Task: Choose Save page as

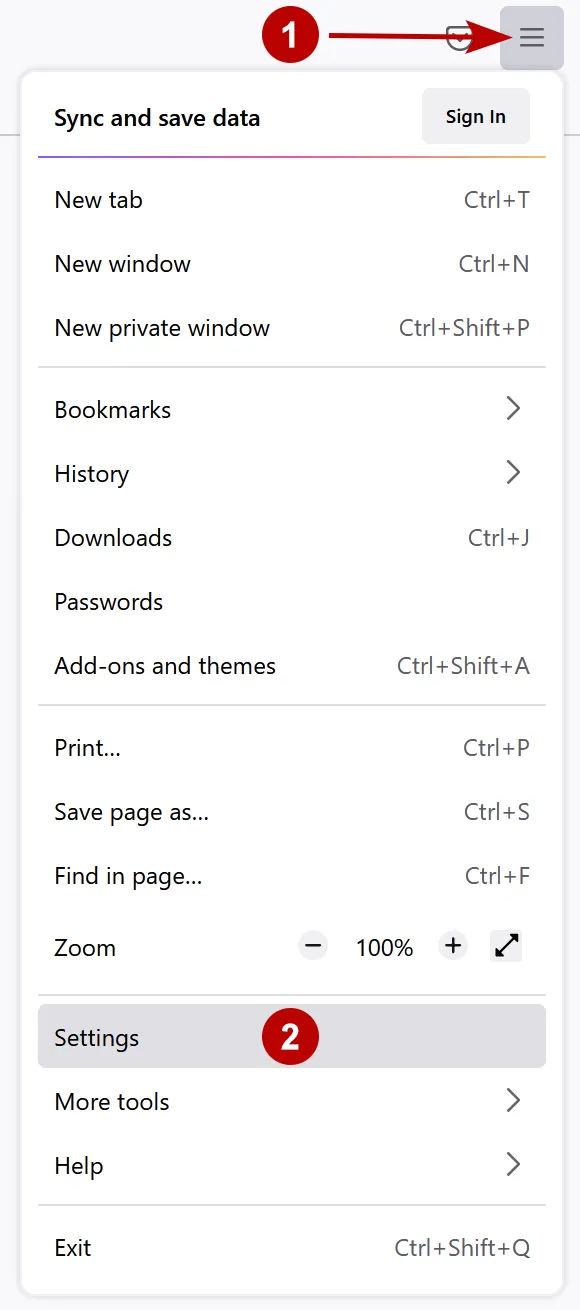Action: pyautogui.click(x=131, y=811)
